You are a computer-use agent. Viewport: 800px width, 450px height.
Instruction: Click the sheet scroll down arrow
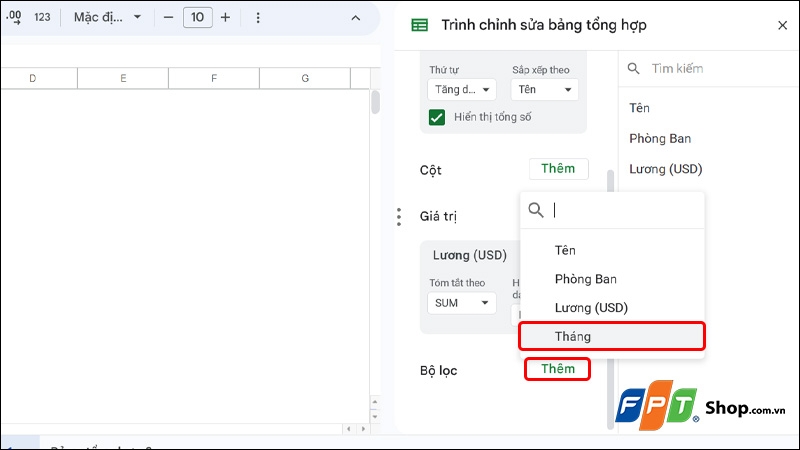click(375, 417)
